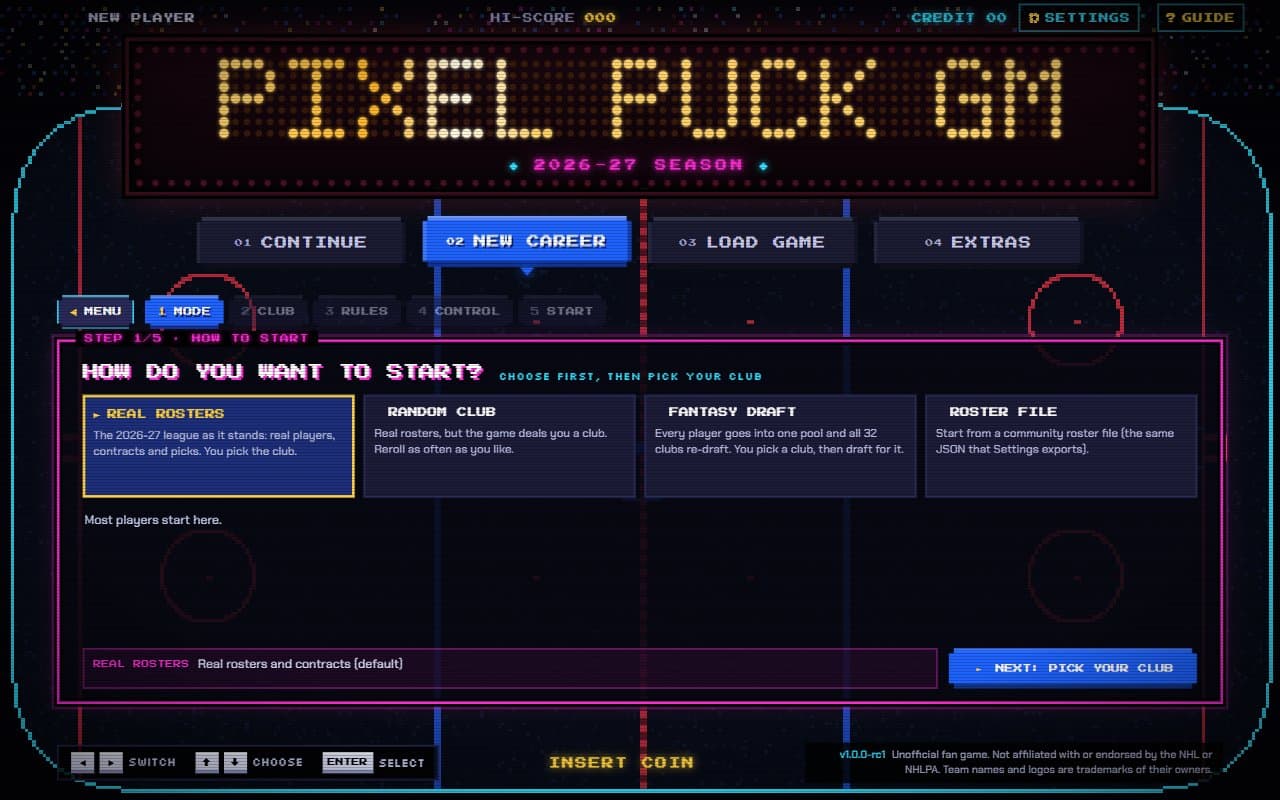Select the 02 New Career tab
The image size is (1280, 800).
coord(526,241)
